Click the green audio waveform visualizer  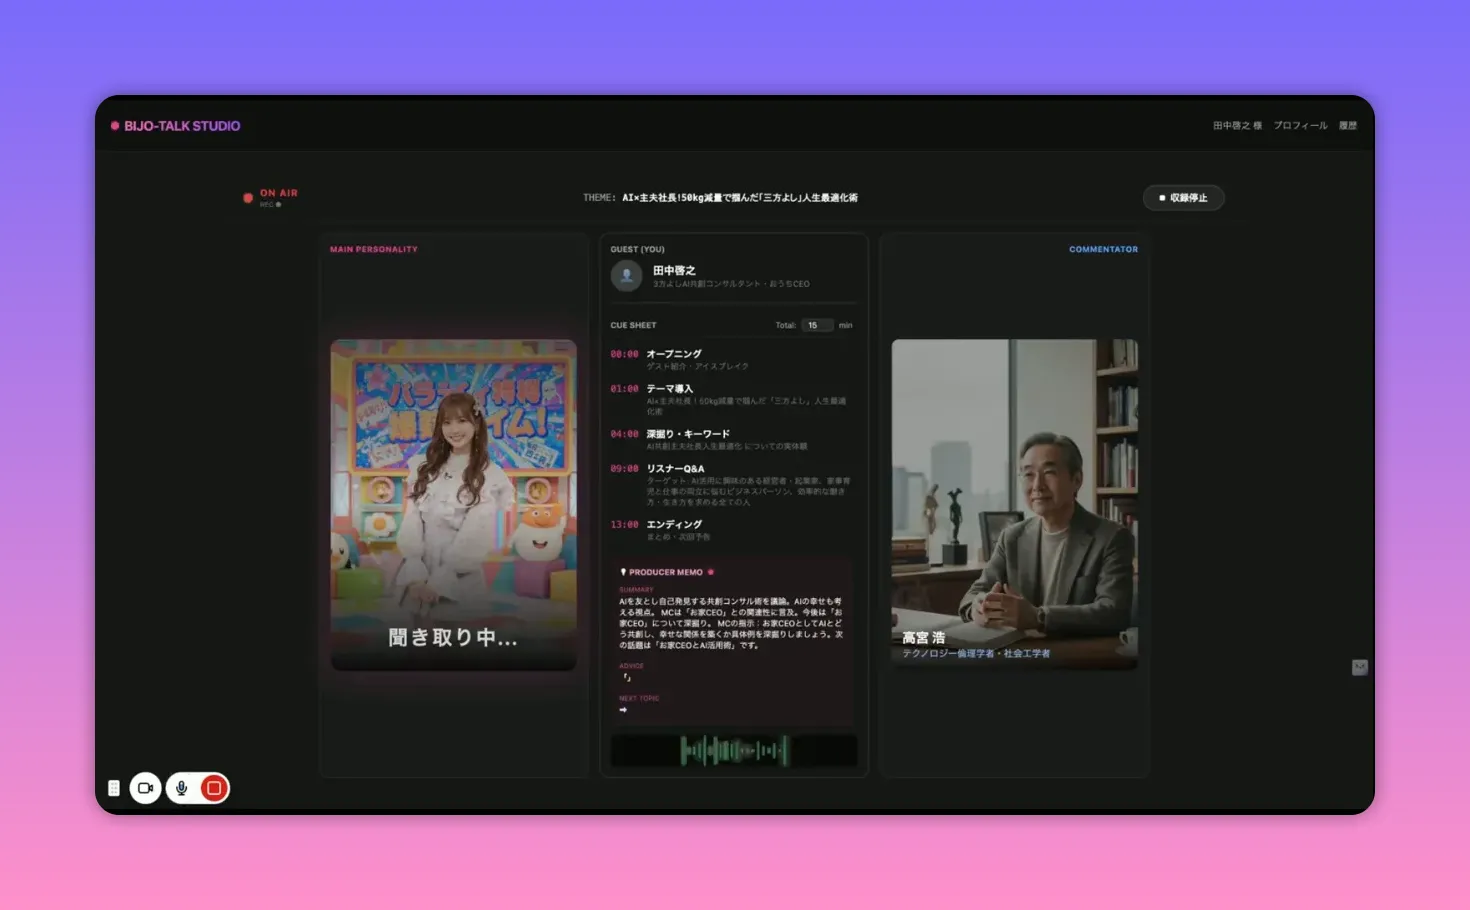click(733, 750)
